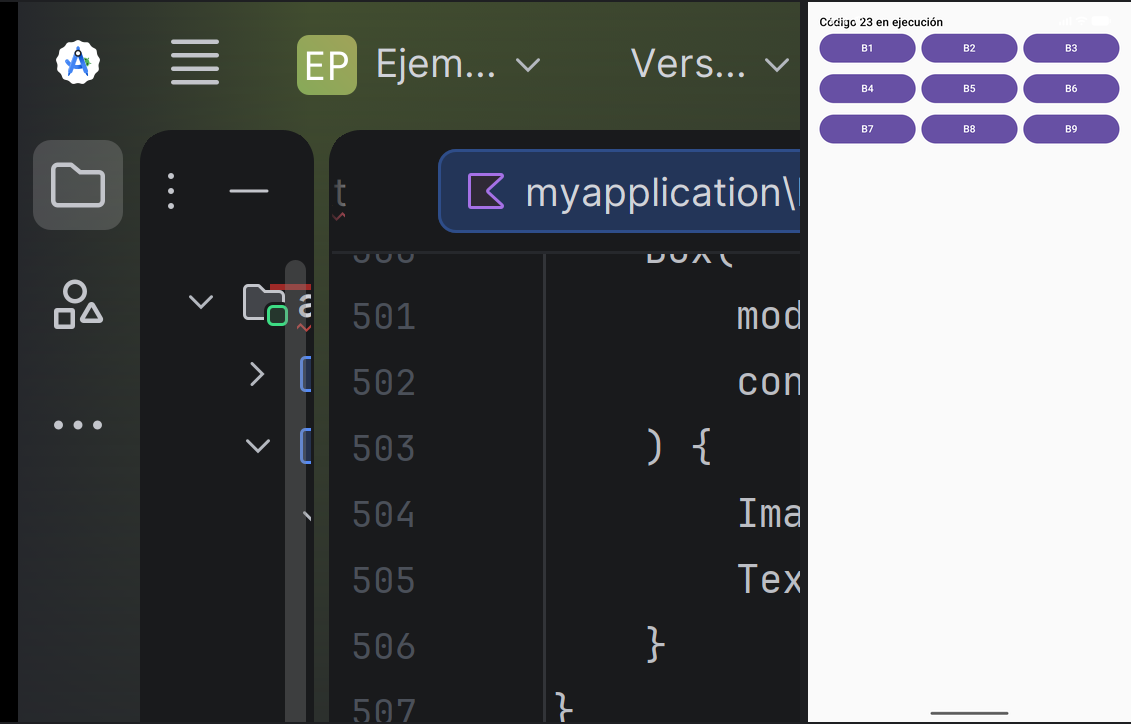Click the 'Código 23 en ejecución' title text

click(x=881, y=22)
